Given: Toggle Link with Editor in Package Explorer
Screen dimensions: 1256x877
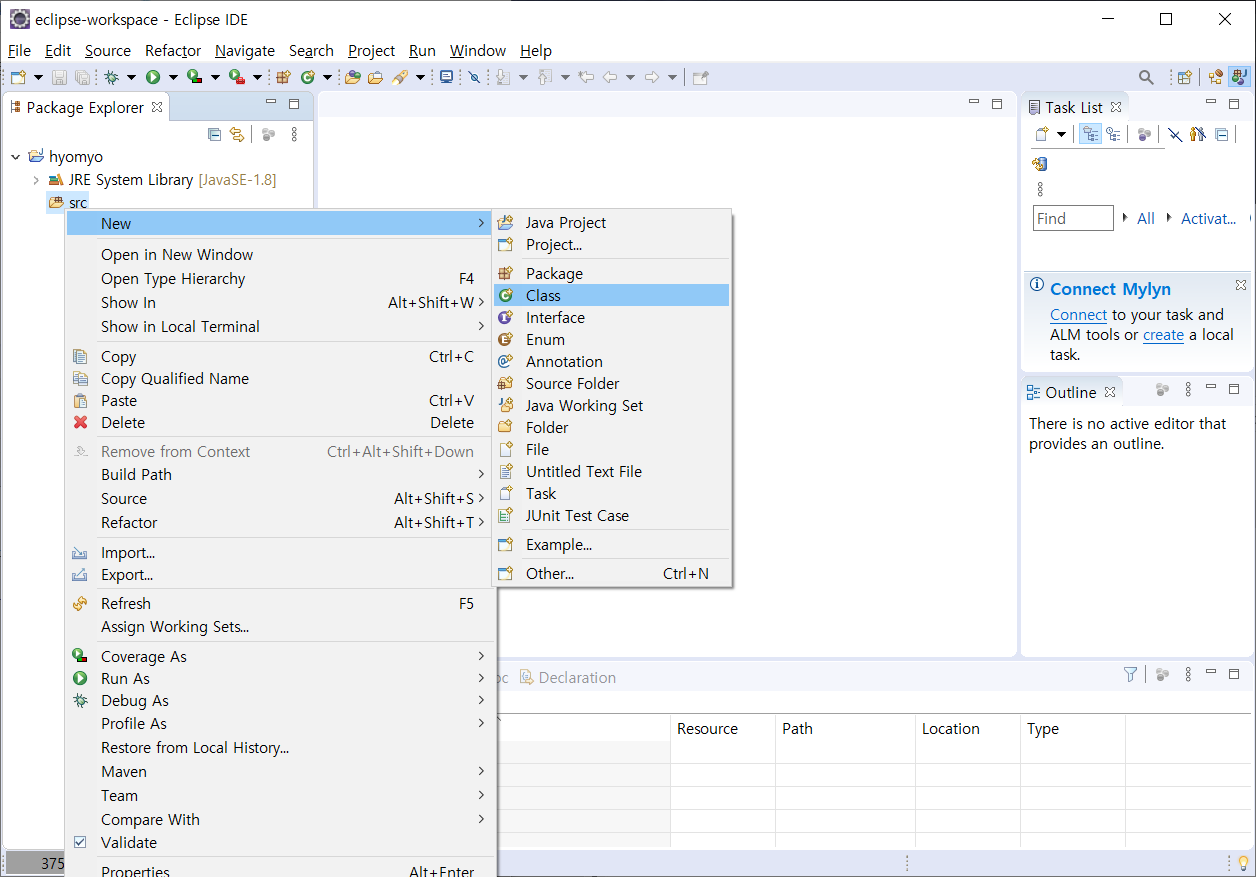Looking at the screenshot, I should tap(237, 133).
